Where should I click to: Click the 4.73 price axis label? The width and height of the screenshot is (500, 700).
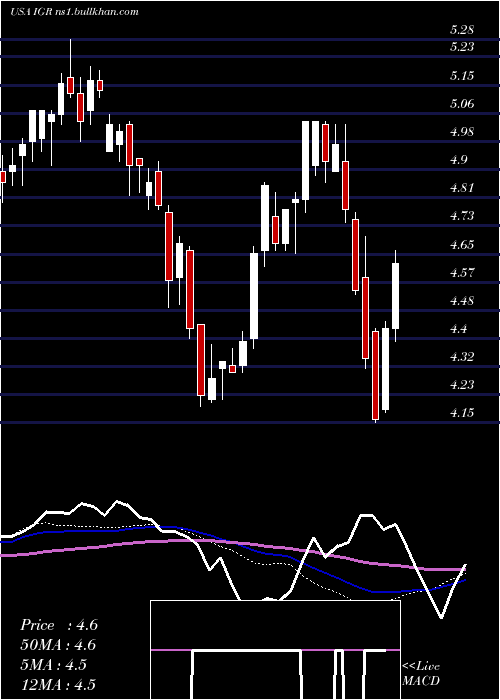(461, 217)
